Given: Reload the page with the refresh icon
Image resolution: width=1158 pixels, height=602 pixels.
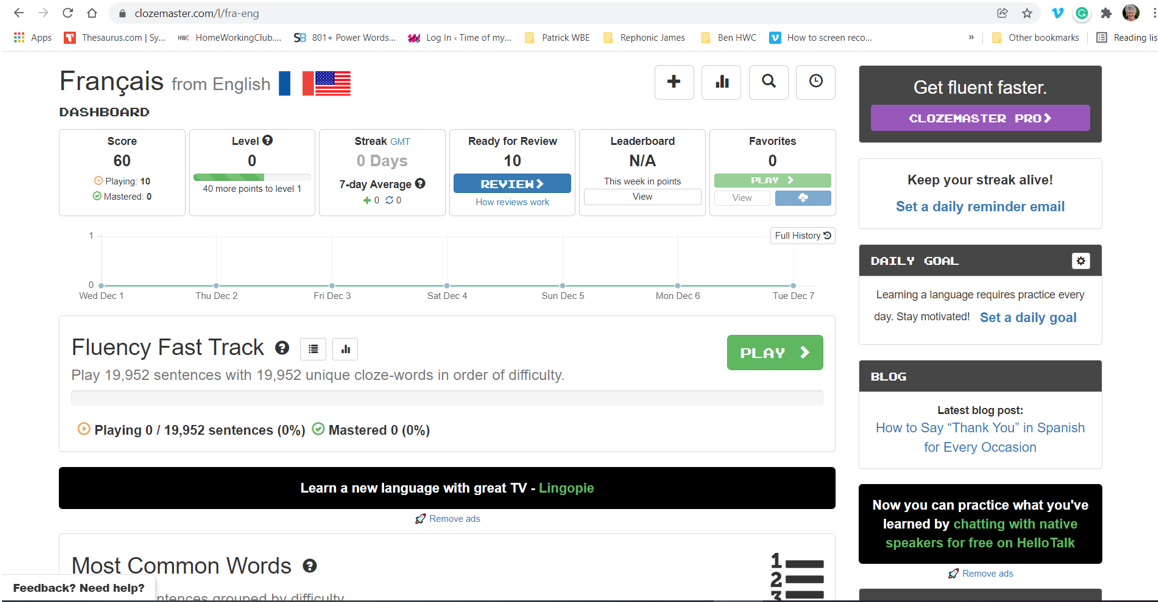Looking at the screenshot, I should click(x=67, y=13).
